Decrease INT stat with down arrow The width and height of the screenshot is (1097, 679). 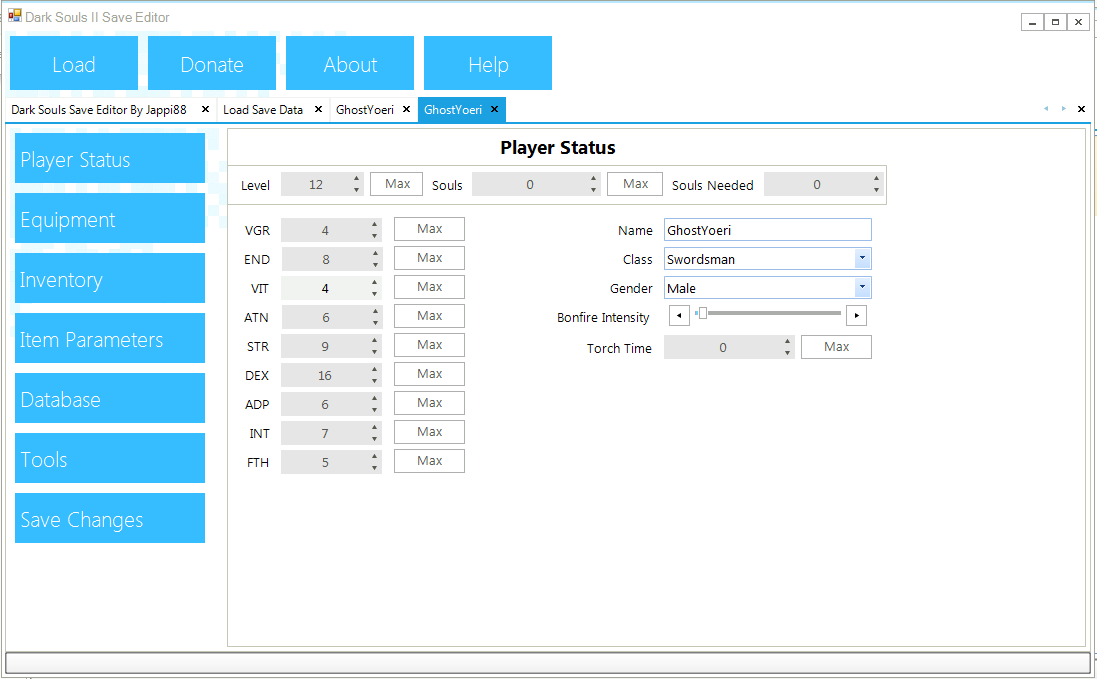(375, 439)
